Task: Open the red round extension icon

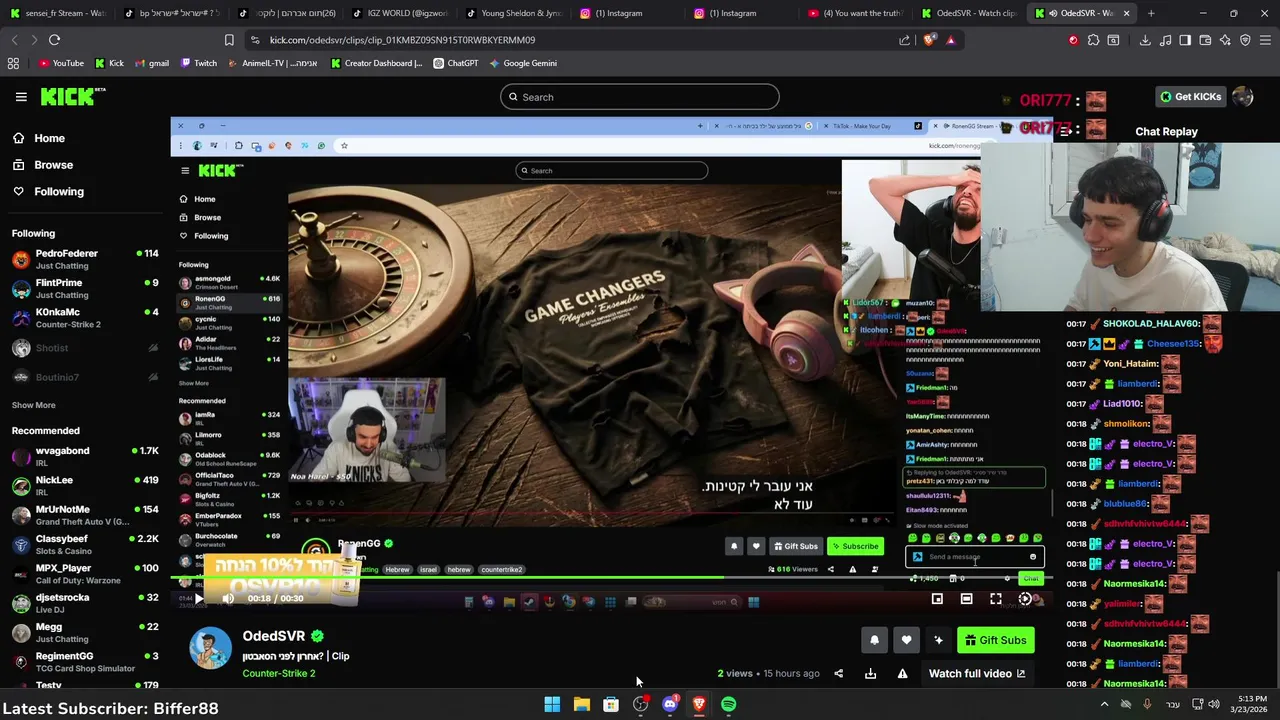Action: 1073,40
